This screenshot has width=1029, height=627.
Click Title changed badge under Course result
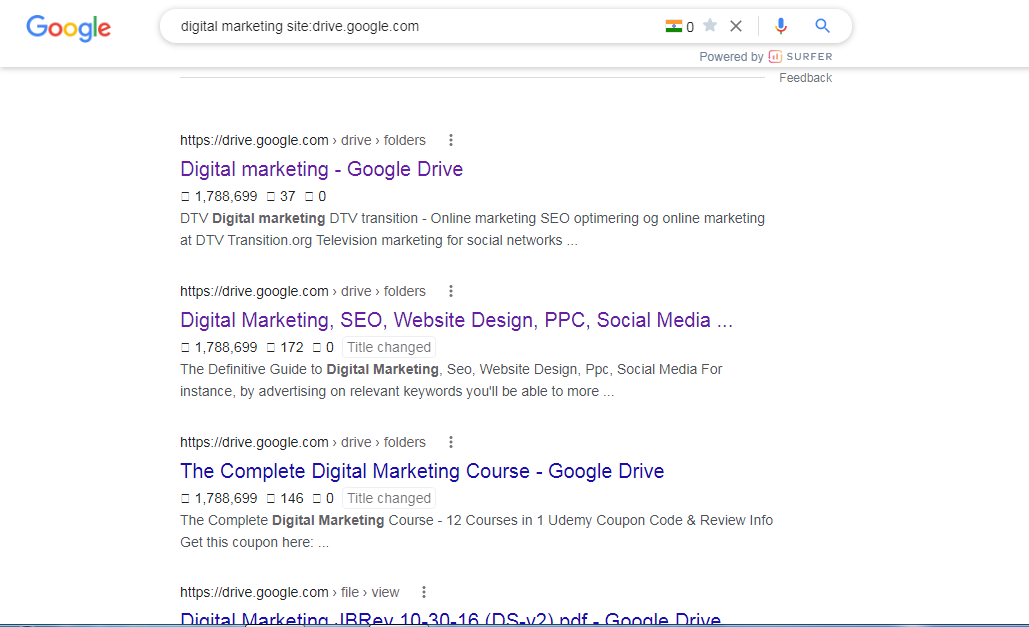click(x=389, y=498)
